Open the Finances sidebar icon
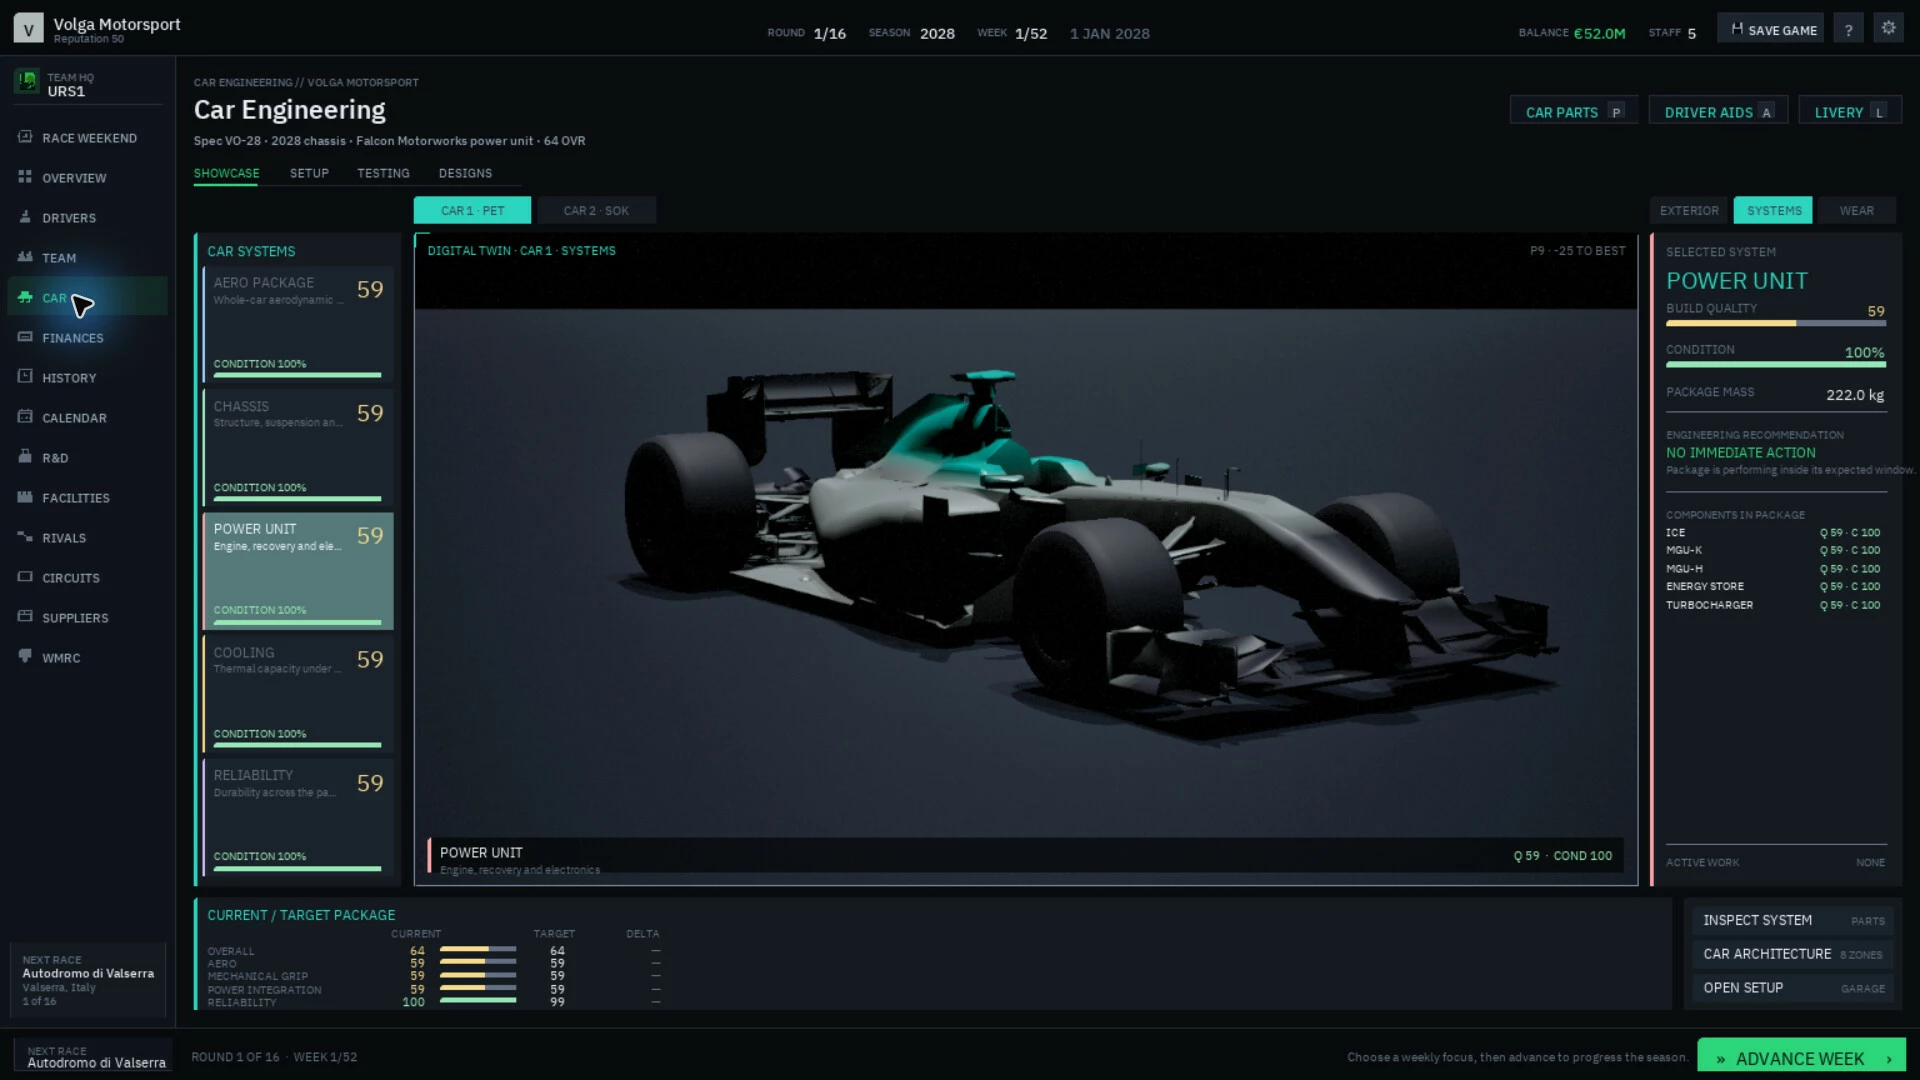This screenshot has height=1080, width=1920. tap(25, 337)
